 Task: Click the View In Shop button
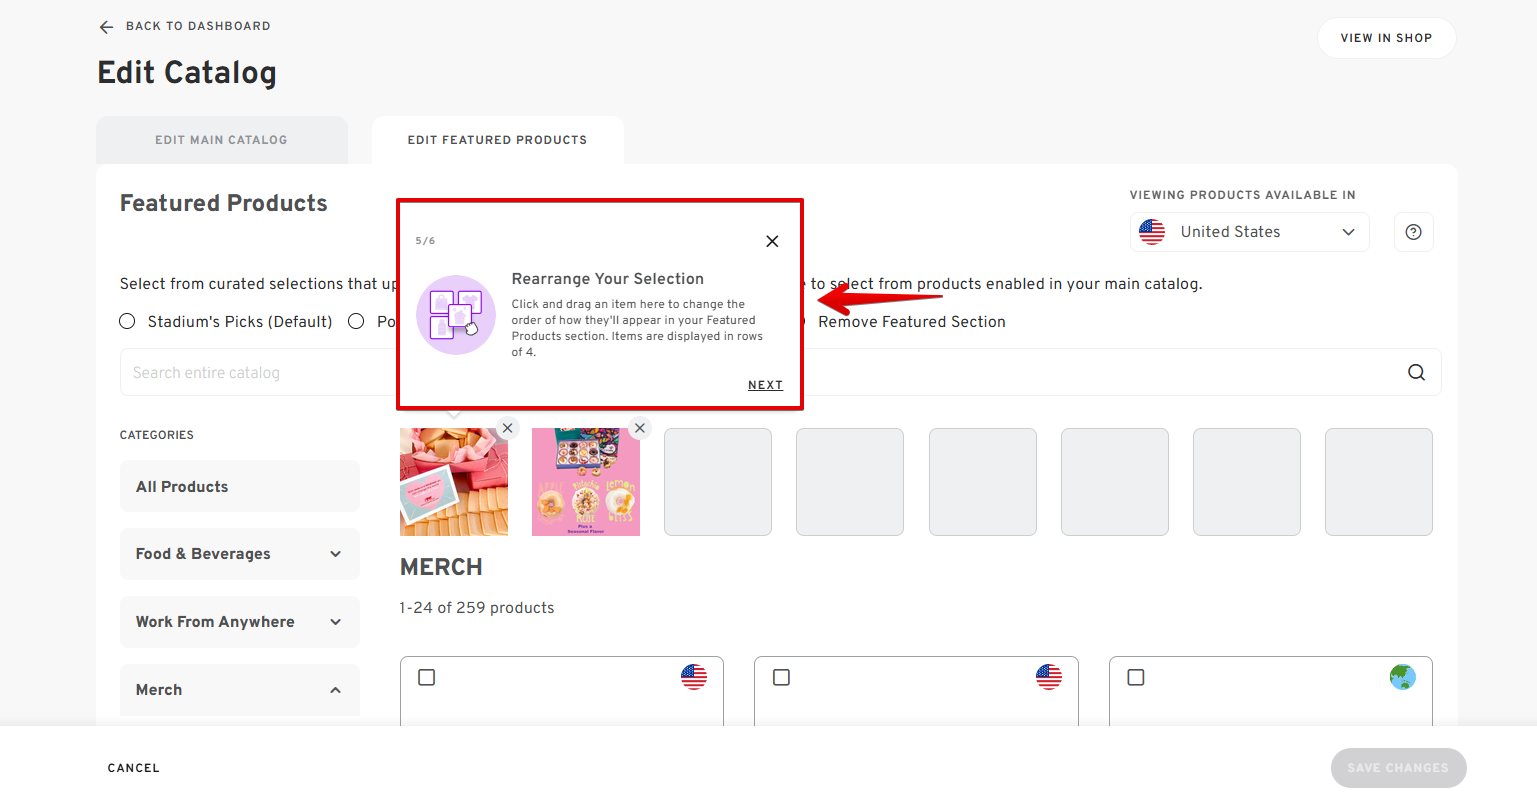tap(1386, 38)
